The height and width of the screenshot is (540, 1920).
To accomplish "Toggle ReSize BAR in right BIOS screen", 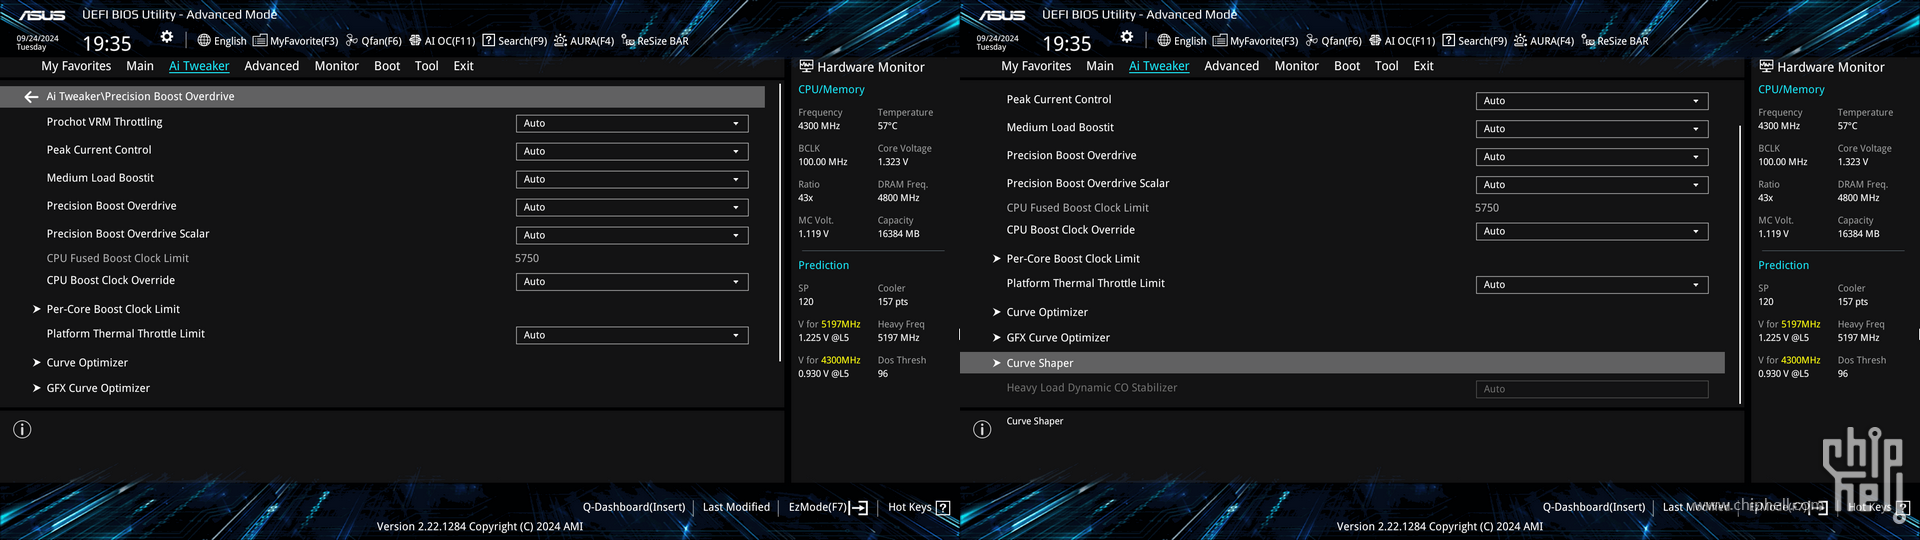I will [x=1615, y=41].
